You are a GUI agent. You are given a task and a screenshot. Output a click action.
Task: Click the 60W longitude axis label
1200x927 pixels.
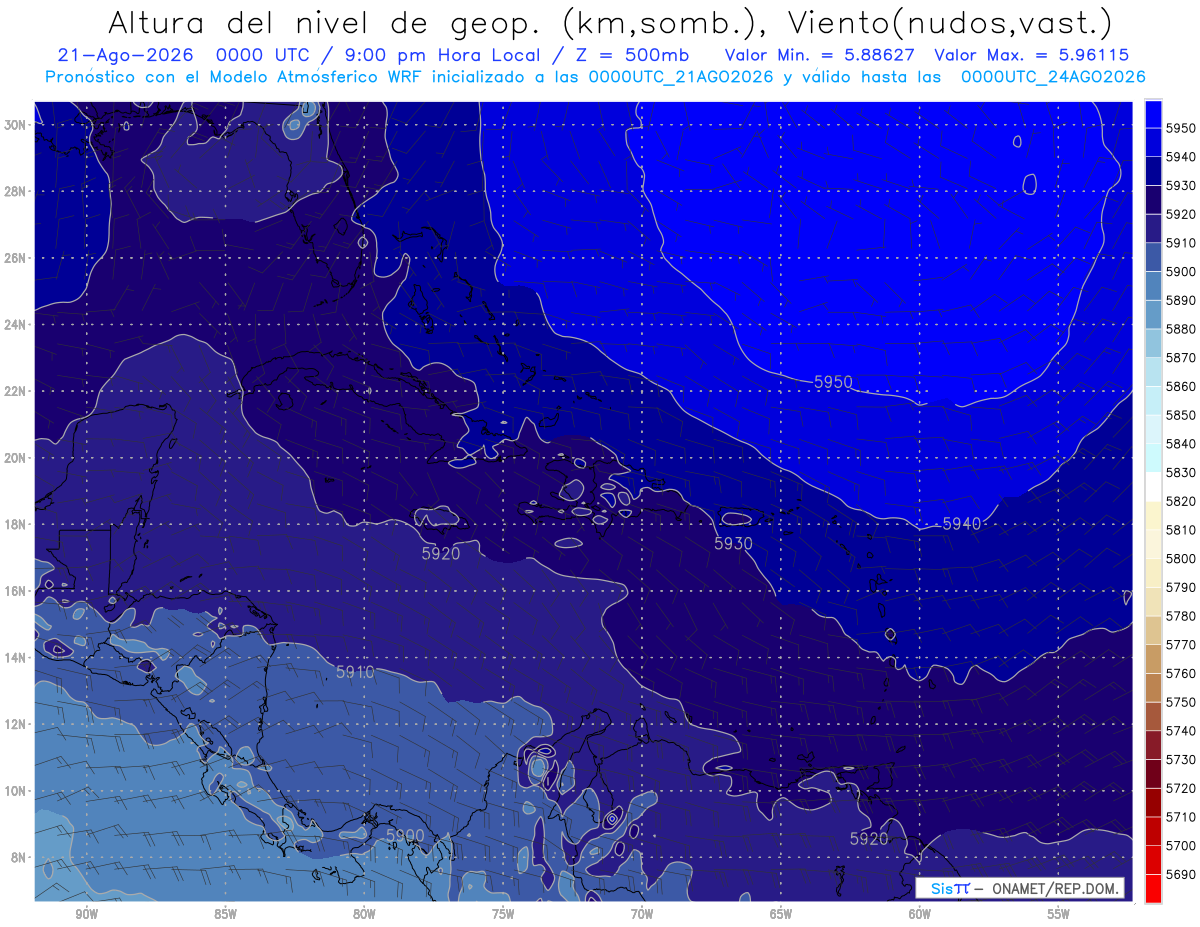pyautogui.click(x=920, y=914)
